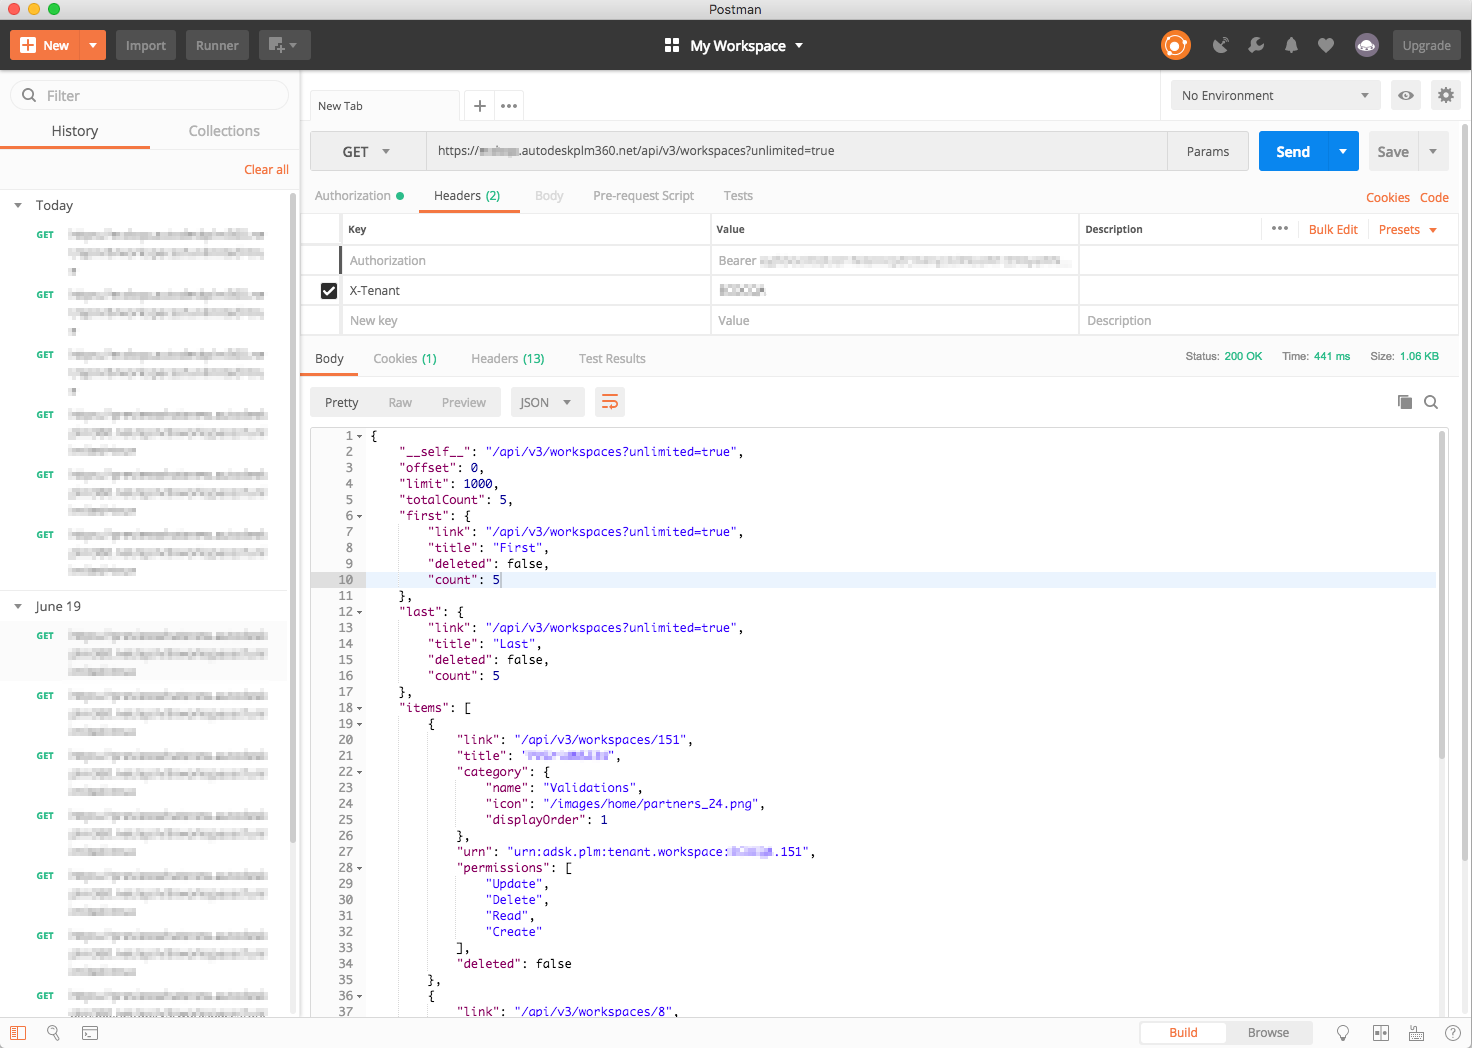Search within the response body

(x=1431, y=402)
